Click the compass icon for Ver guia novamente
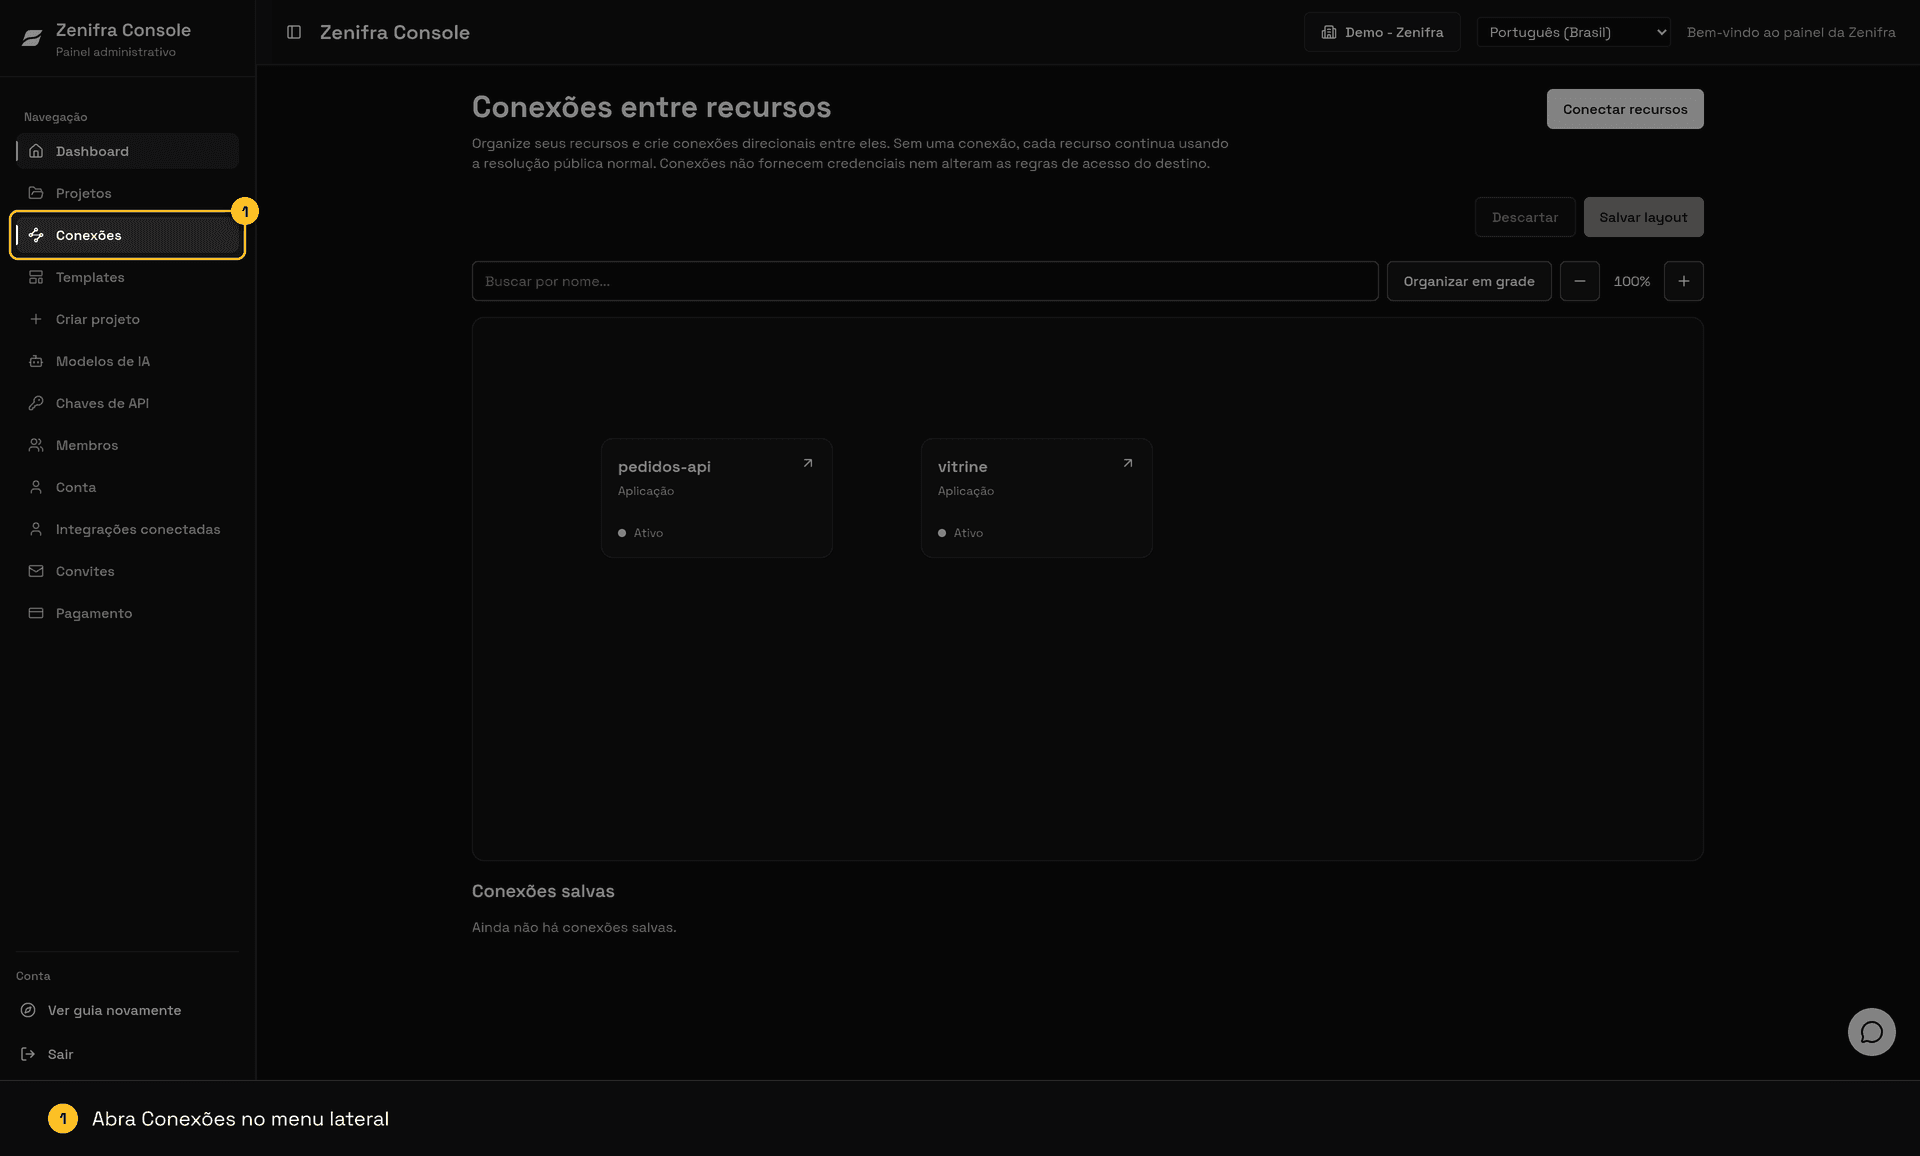This screenshot has height=1156, width=1920. point(28,1010)
